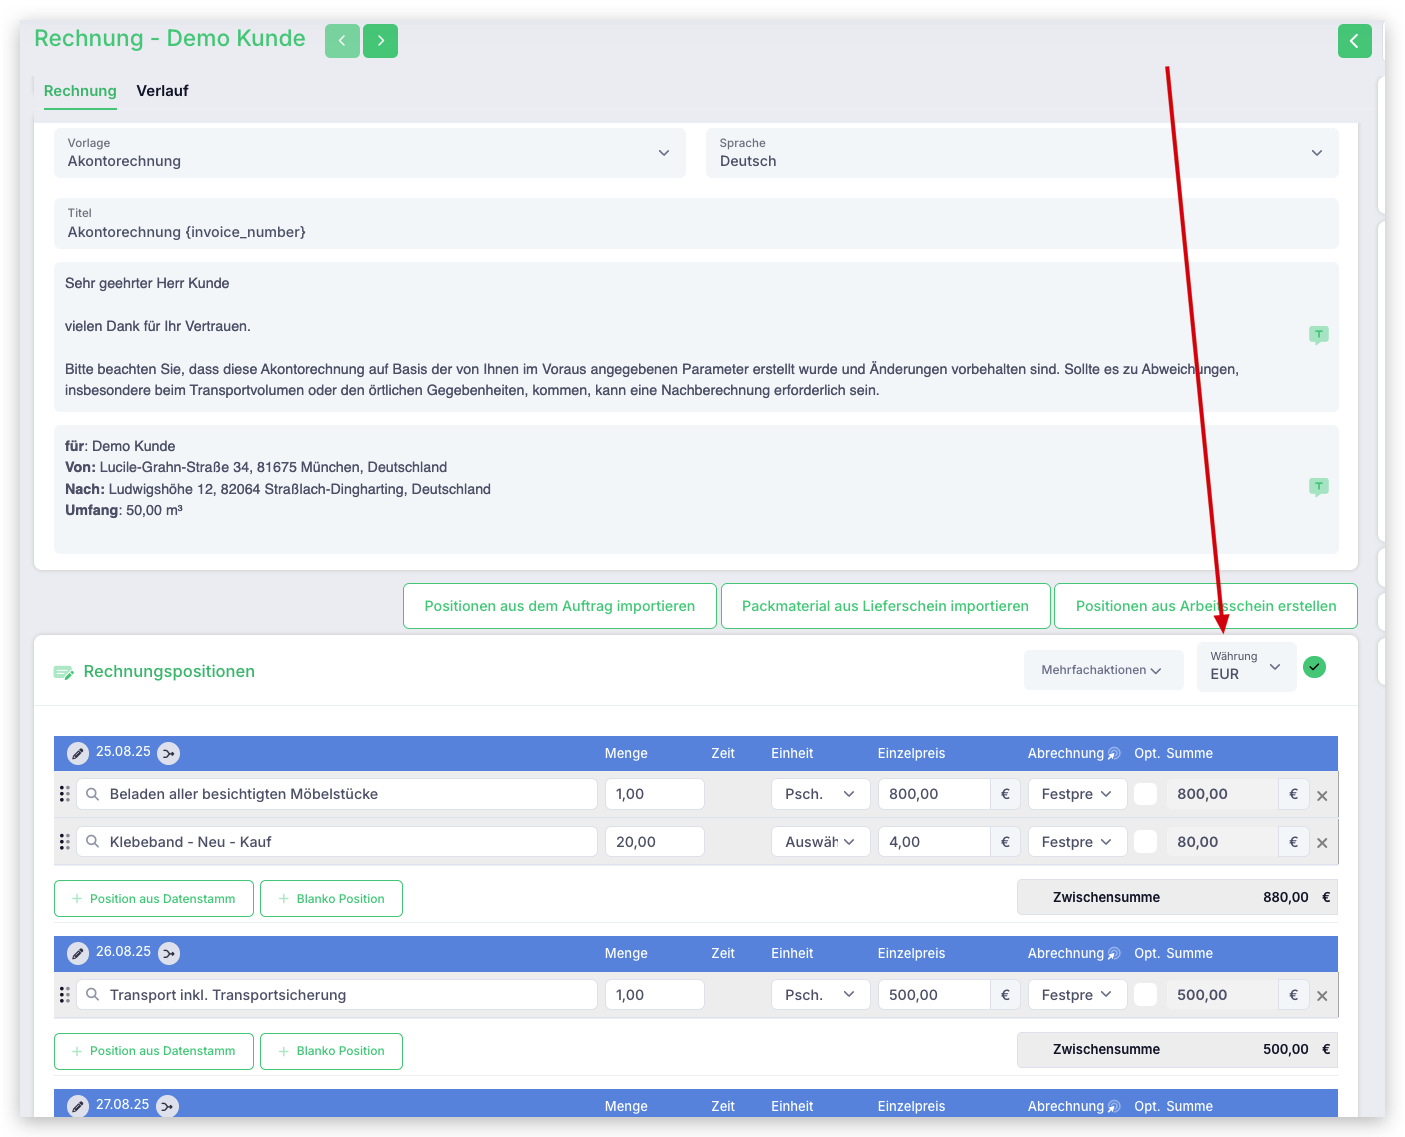1405x1137 pixels.
Task: Open Einheit dropdown Psch. in Transport row
Action: point(820,995)
